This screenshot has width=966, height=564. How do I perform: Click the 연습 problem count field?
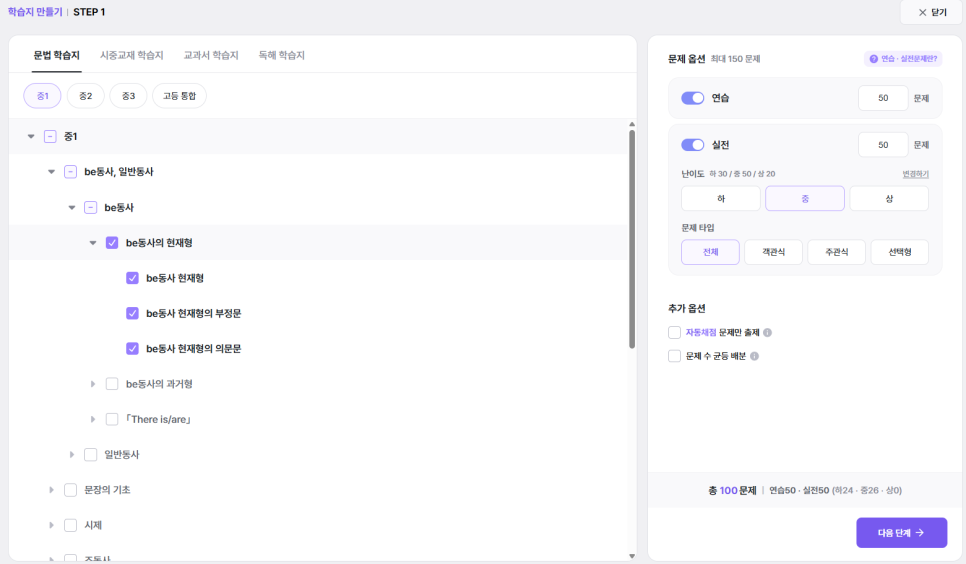click(x=883, y=98)
